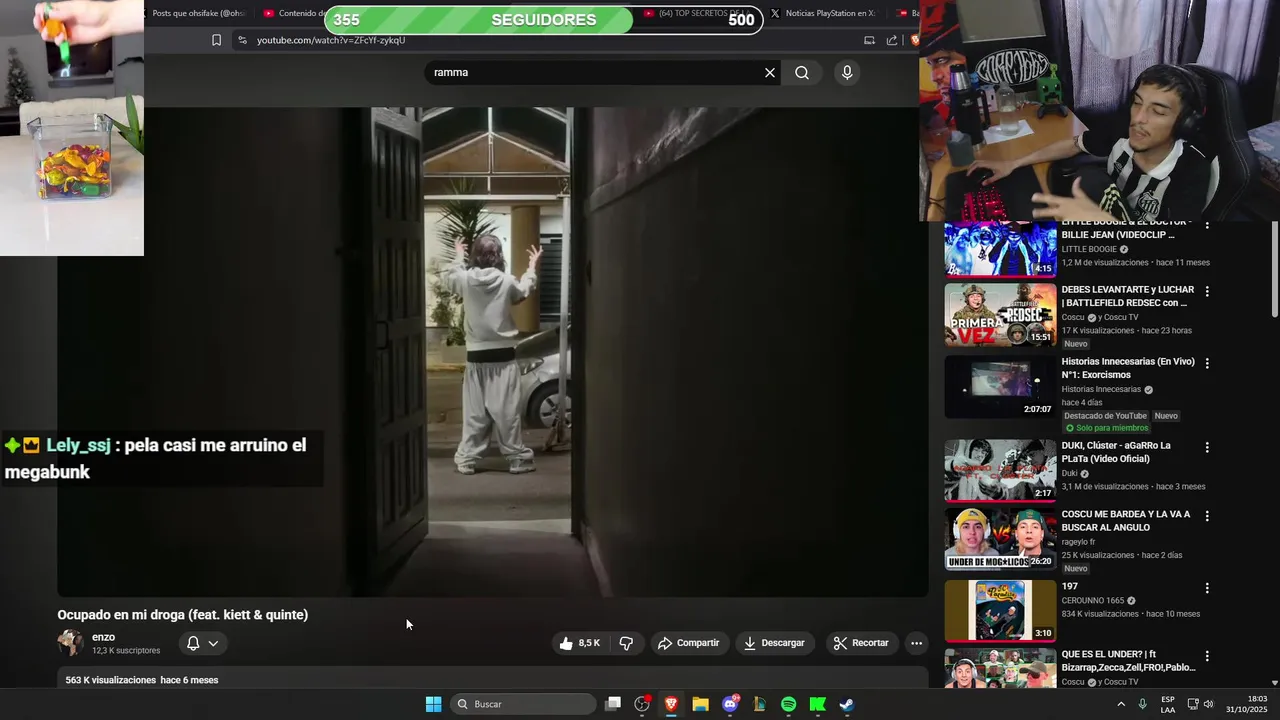
Task: Open enzo channel avatar
Action: [x=70, y=643]
